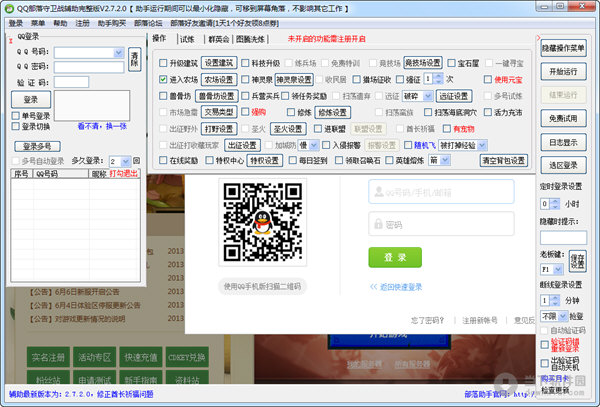
Task: Click the small icon beside 多久登录 dropdown
Action: pyautogui.click(x=137, y=161)
